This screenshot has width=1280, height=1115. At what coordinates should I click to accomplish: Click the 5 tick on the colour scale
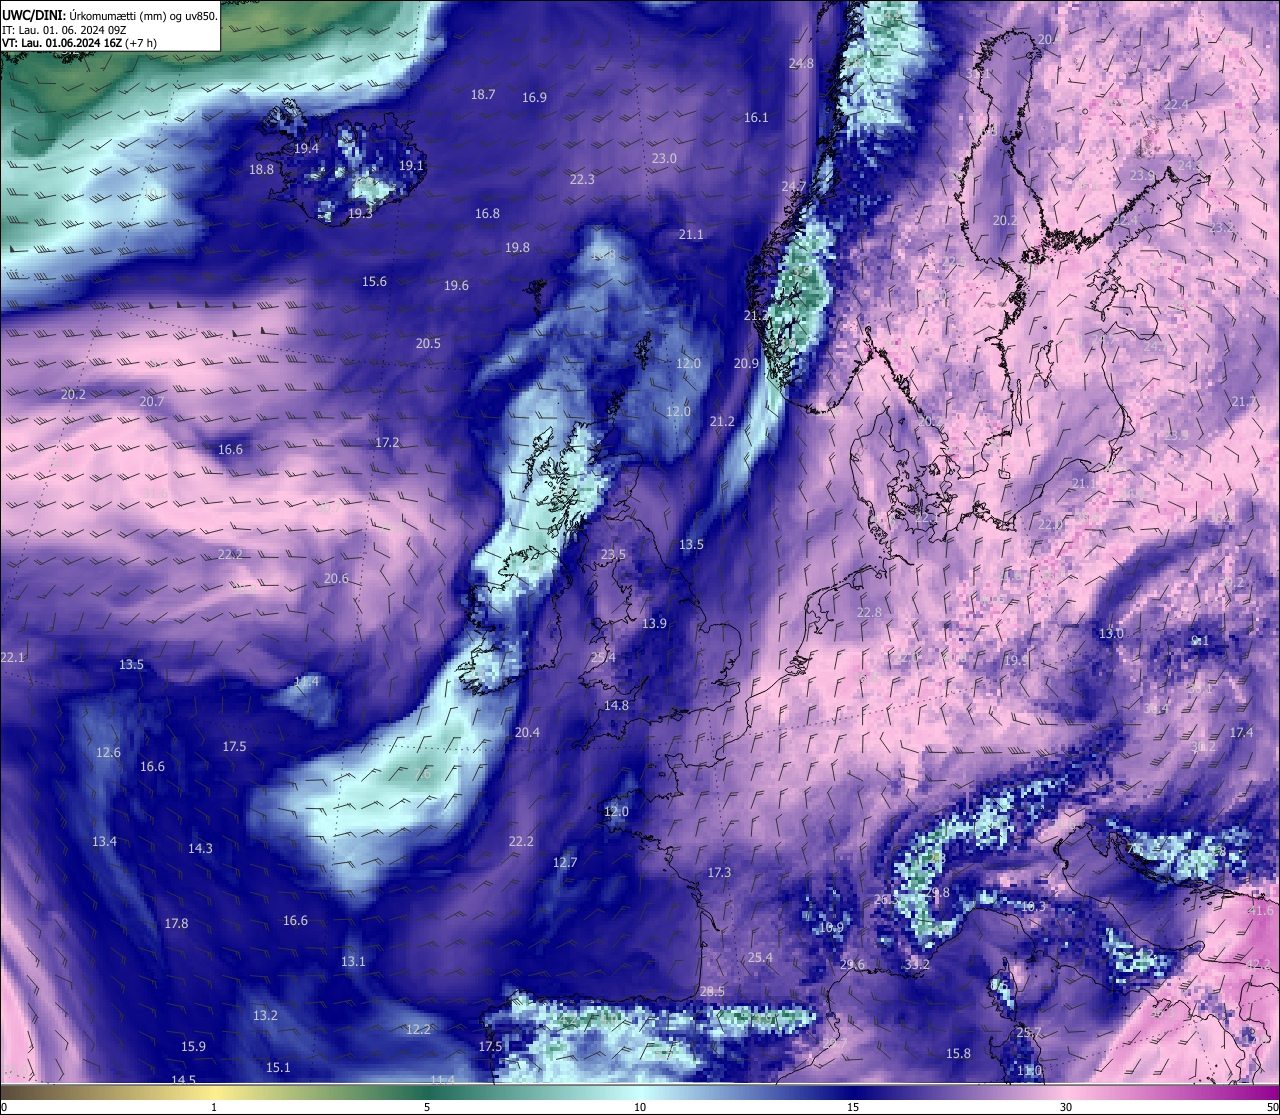click(427, 1107)
